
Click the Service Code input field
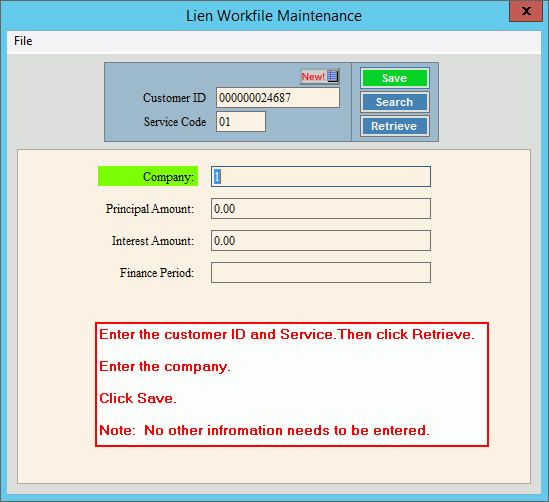241,122
